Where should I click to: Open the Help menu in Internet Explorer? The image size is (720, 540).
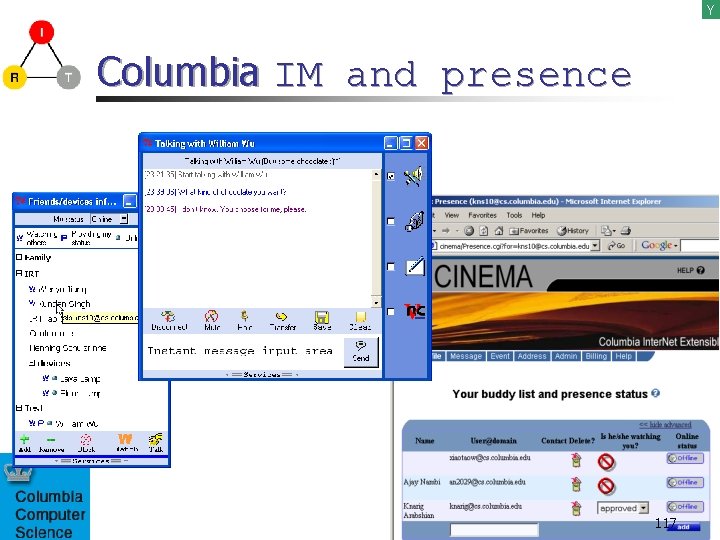[538, 215]
